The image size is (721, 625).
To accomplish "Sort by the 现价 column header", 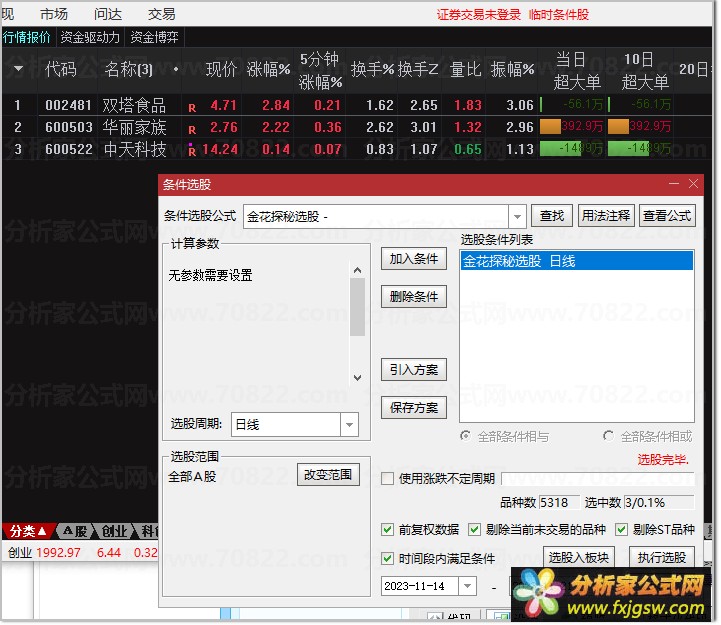I will [x=221, y=69].
